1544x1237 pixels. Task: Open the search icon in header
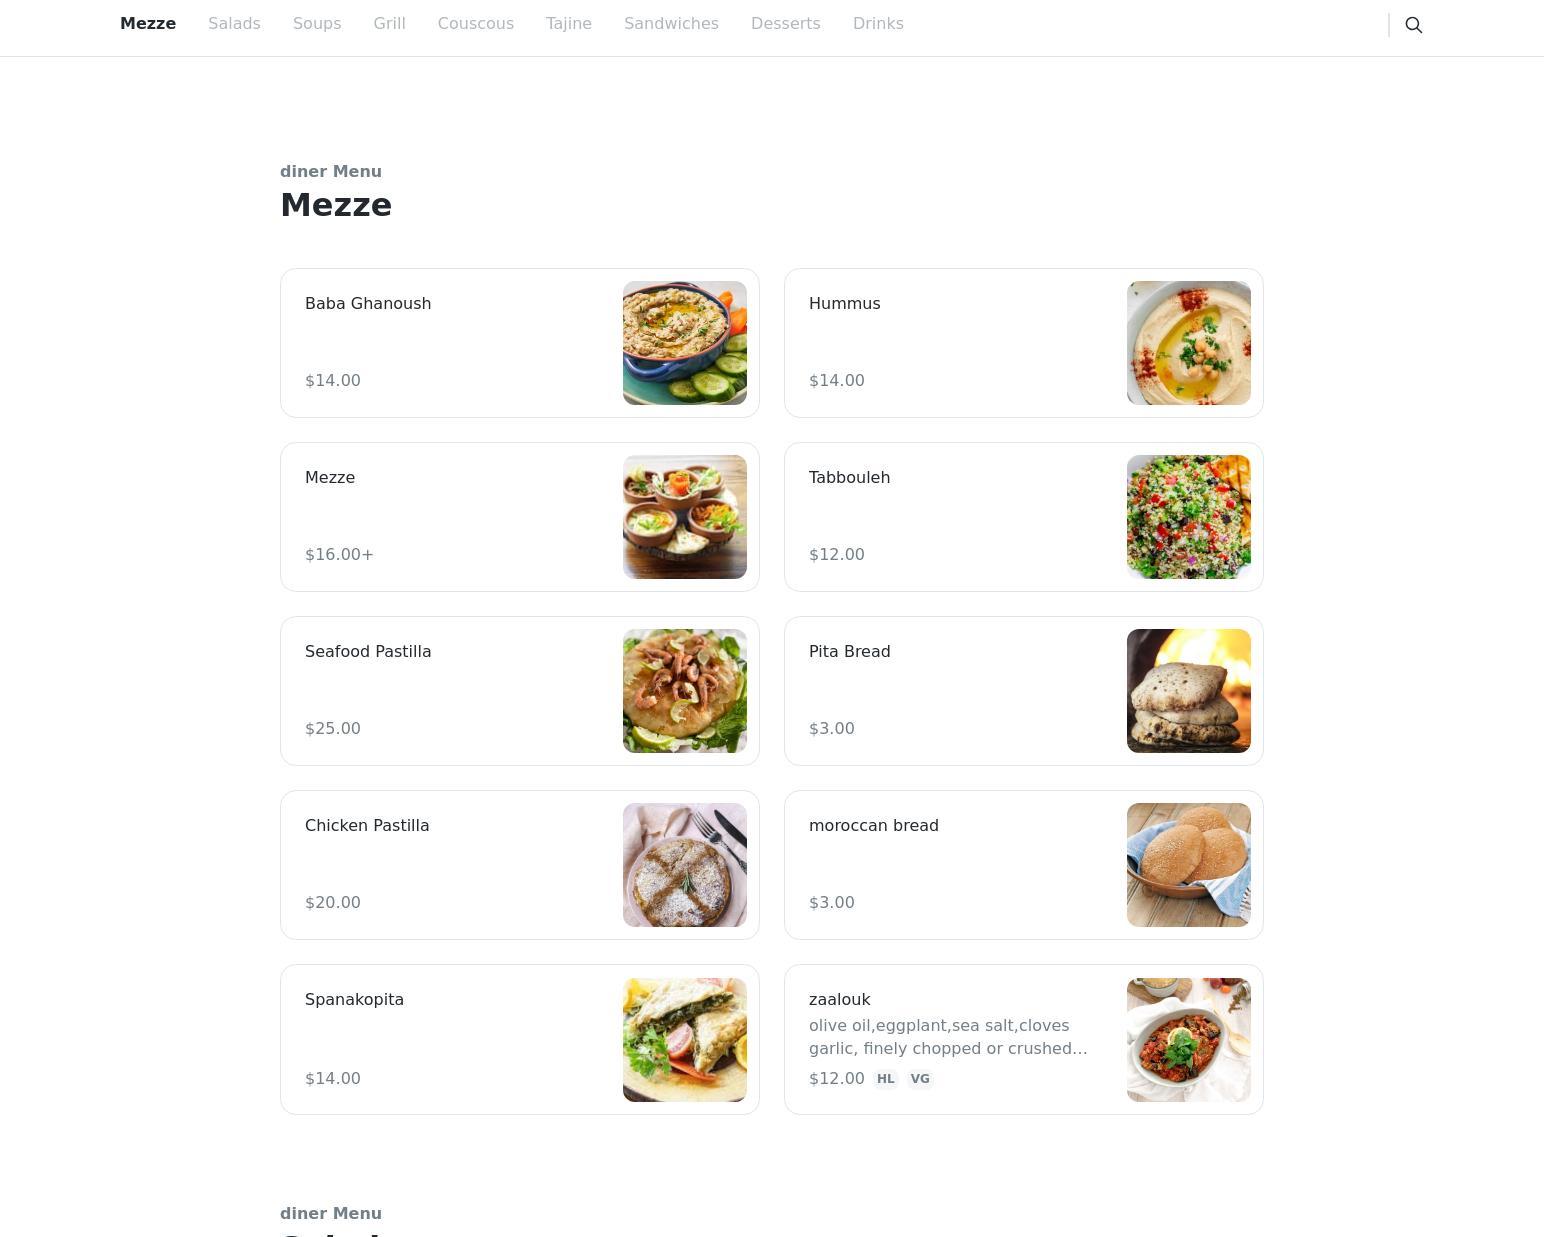pyautogui.click(x=1413, y=25)
